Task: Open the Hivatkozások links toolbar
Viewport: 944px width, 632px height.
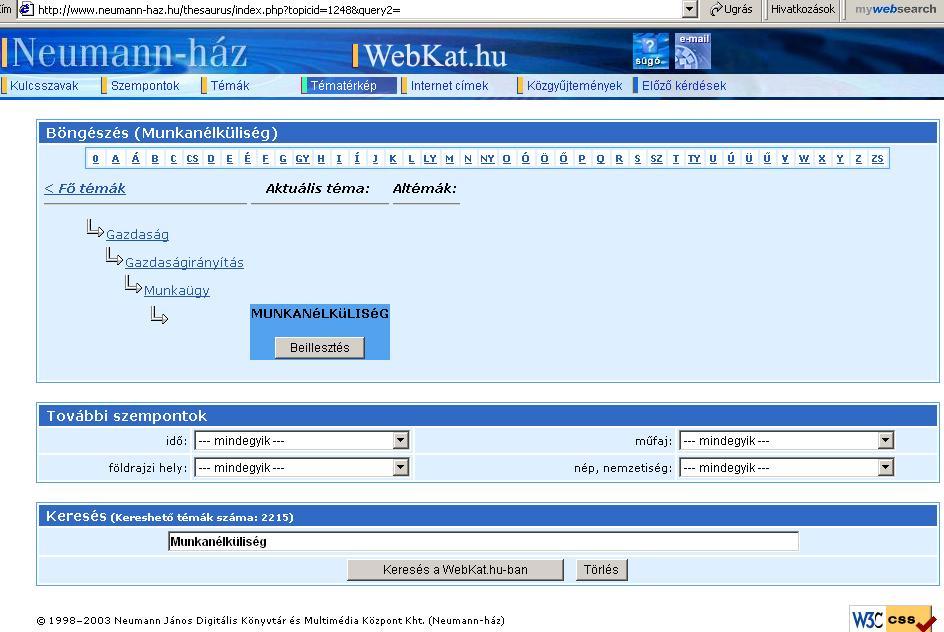Action: click(803, 9)
